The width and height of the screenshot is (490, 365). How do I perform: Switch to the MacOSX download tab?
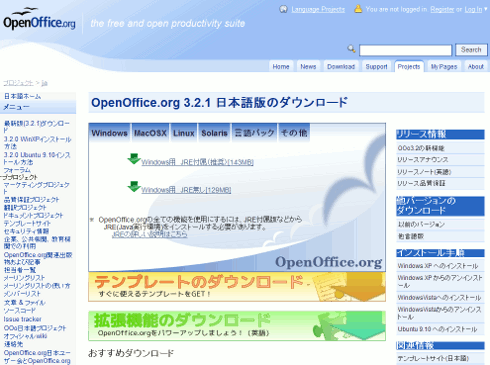pyautogui.click(x=150, y=133)
